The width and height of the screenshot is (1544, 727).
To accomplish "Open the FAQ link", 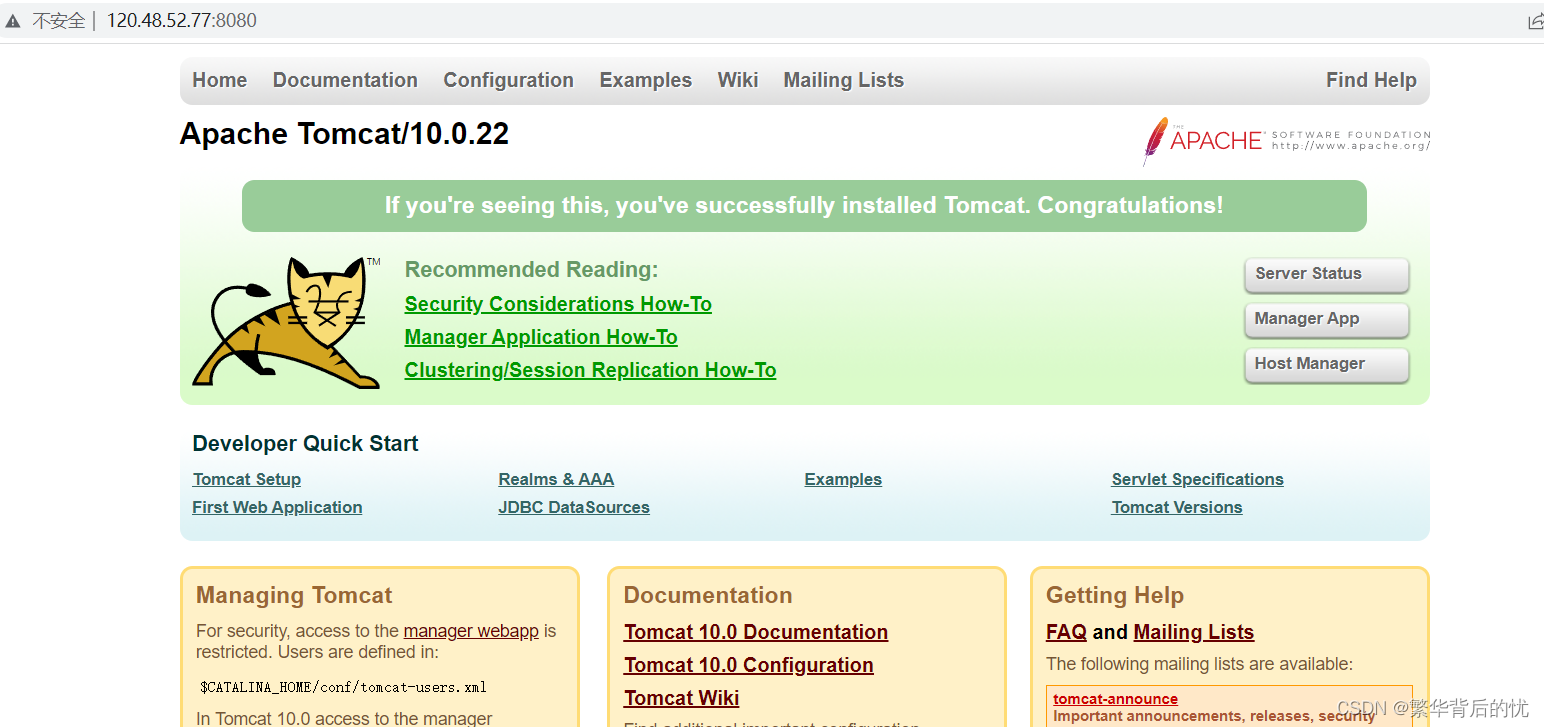I will coord(1066,632).
